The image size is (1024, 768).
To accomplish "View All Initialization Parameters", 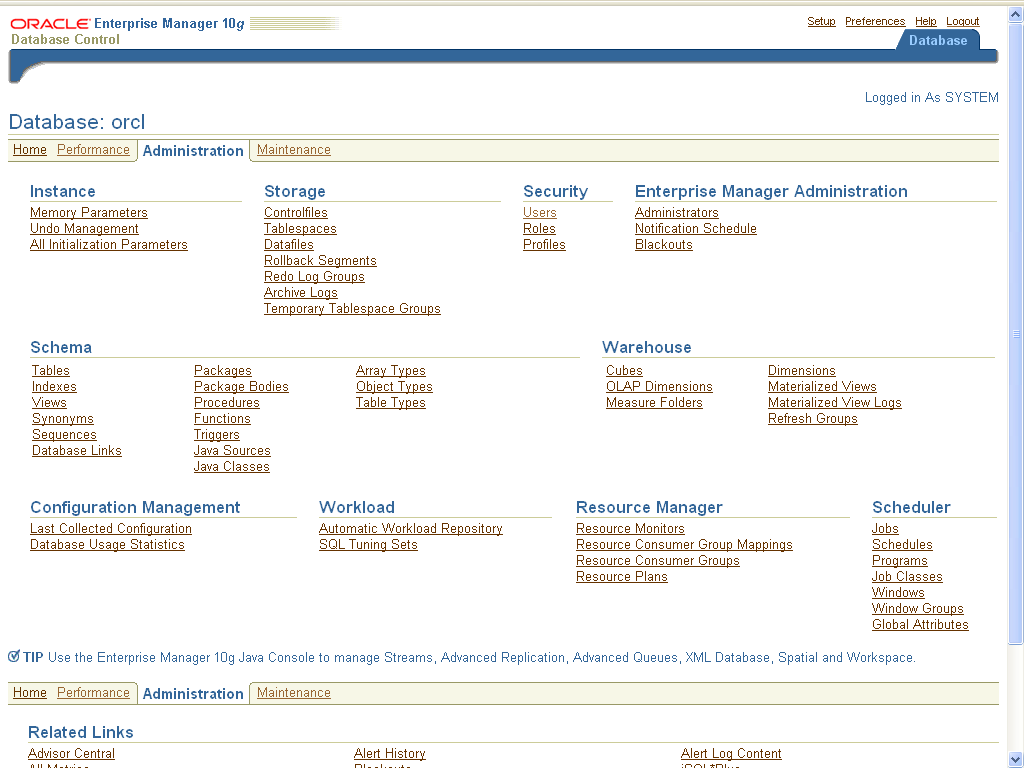I will (108, 244).
